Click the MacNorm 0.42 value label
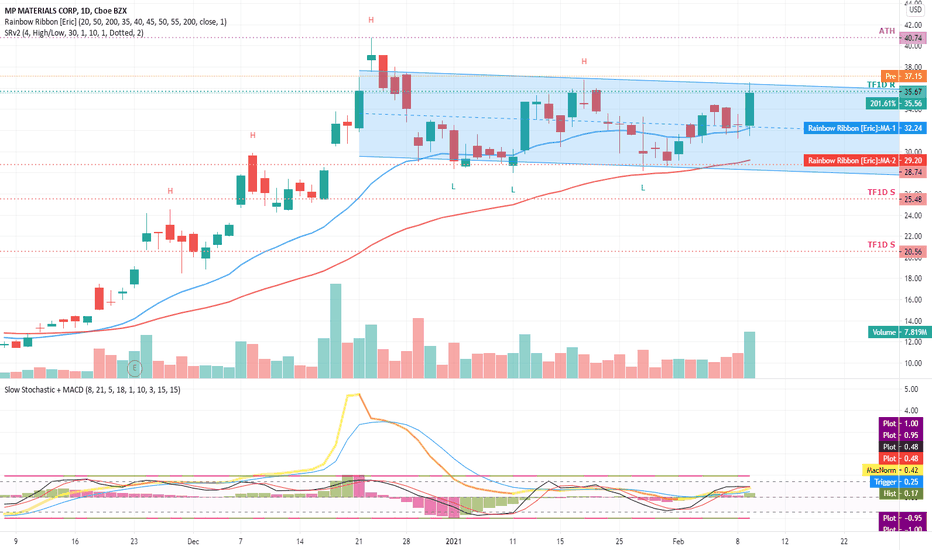Viewport: 932px width, 550px height. (x=893, y=470)
